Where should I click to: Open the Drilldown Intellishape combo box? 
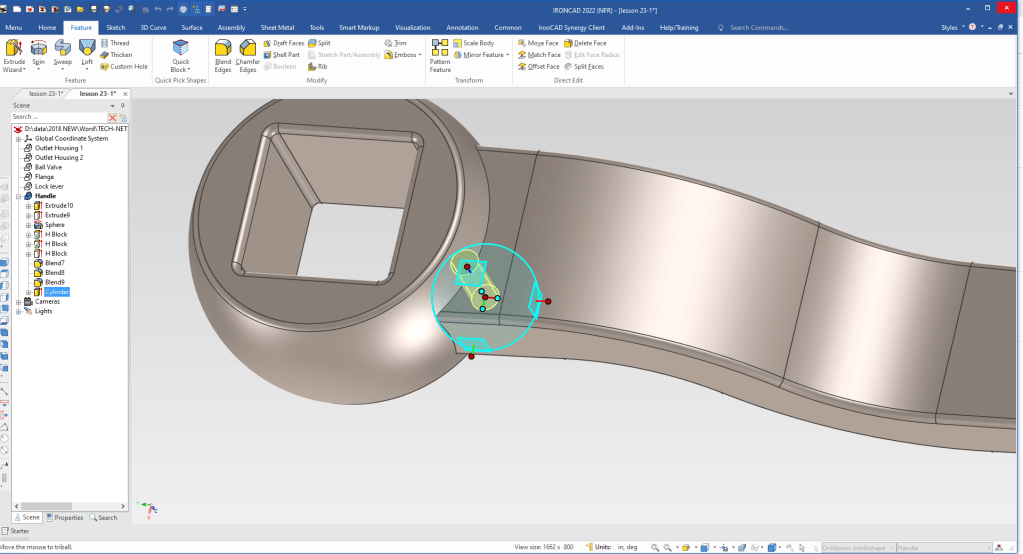[x=856, y=547]
